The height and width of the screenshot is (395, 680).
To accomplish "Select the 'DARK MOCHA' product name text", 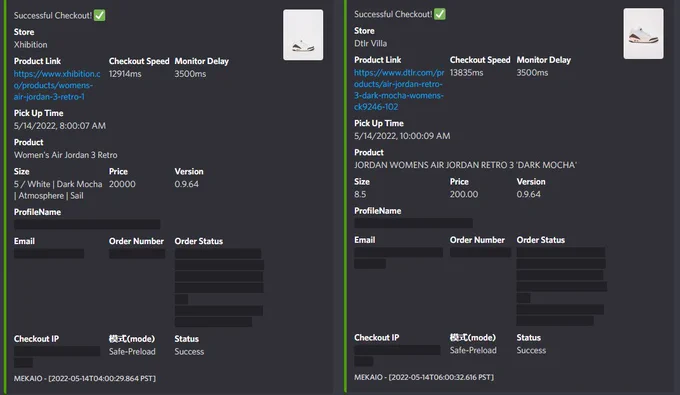I will click(465, 165).
